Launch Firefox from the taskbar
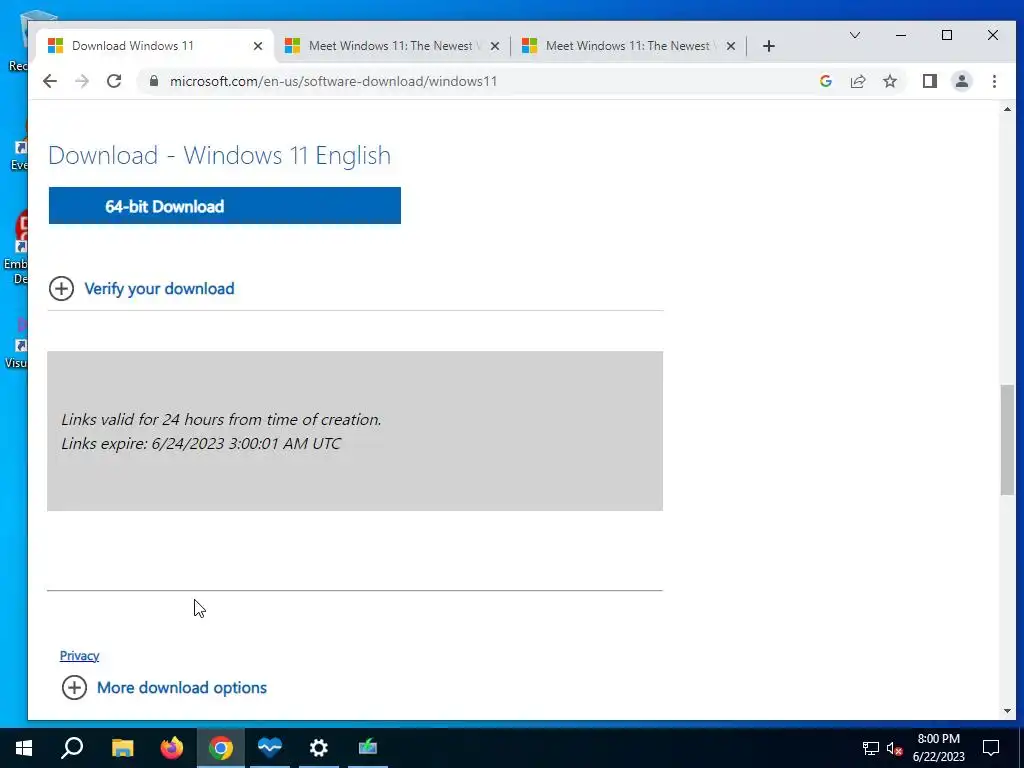The image size is (1024, 768). [x=172, y=748]
